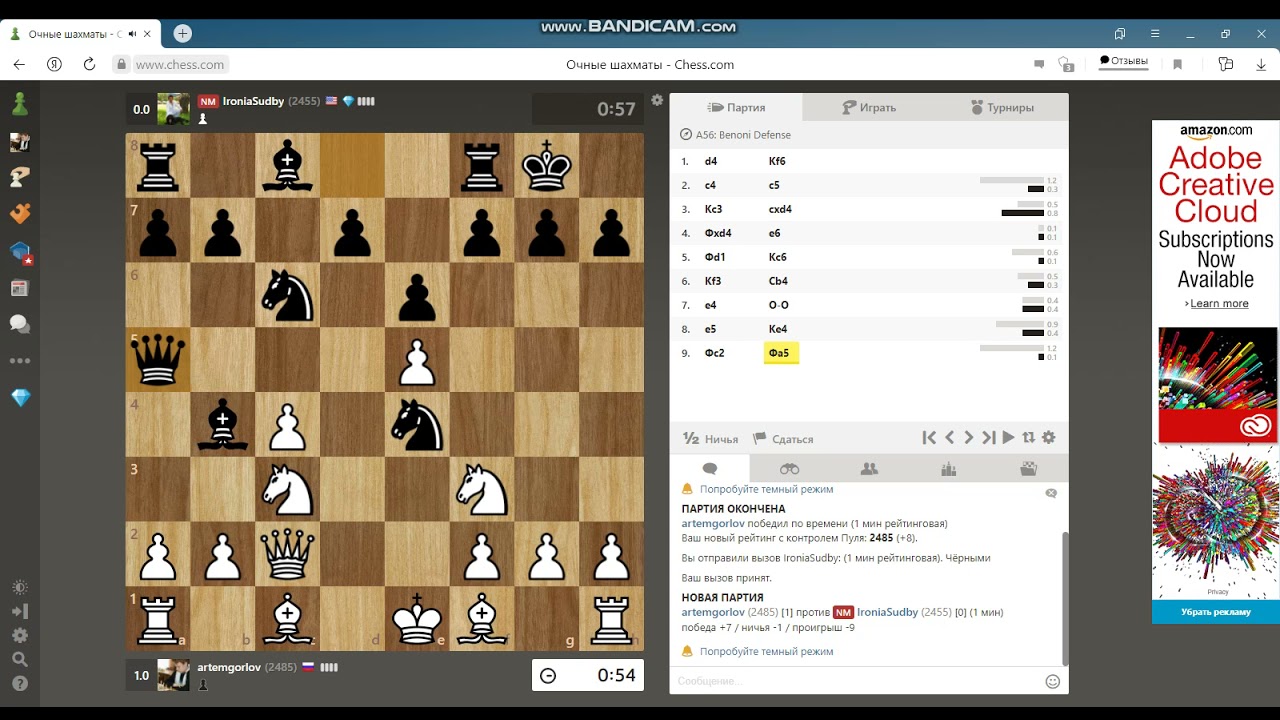Open the clapperboard video tab
1280x720 pixels.
1028,468
